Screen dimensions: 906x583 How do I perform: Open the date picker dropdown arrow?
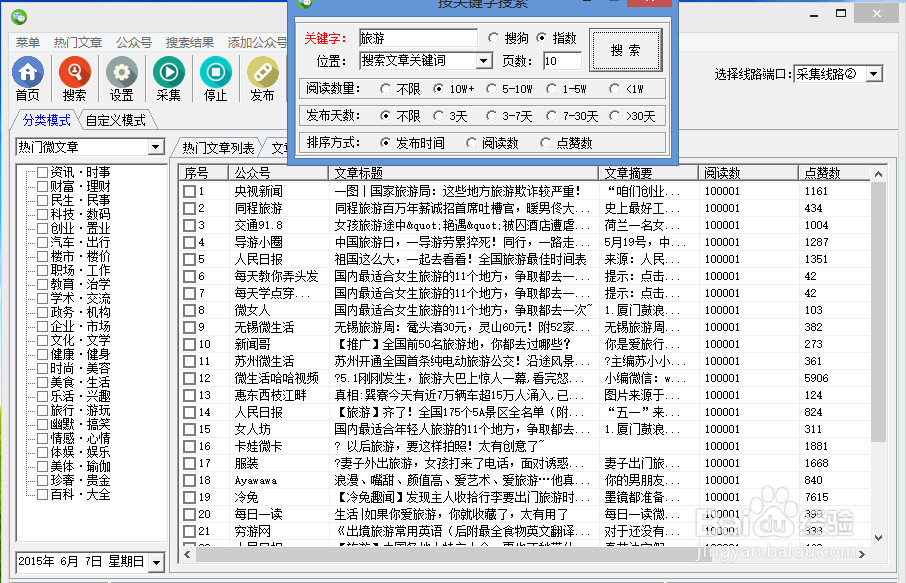(157, 562)
